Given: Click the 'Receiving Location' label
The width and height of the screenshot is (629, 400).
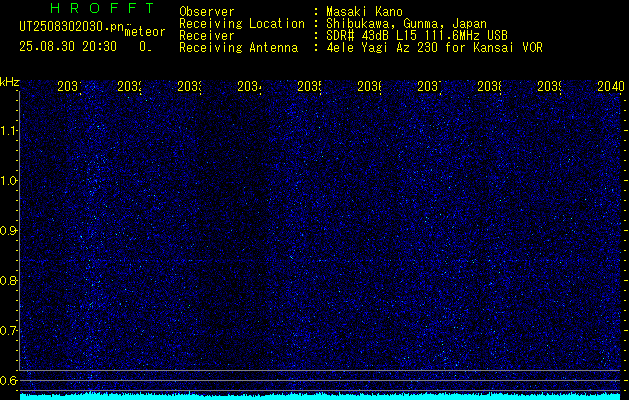Looking at the screenshot, I should pos(242,24).
